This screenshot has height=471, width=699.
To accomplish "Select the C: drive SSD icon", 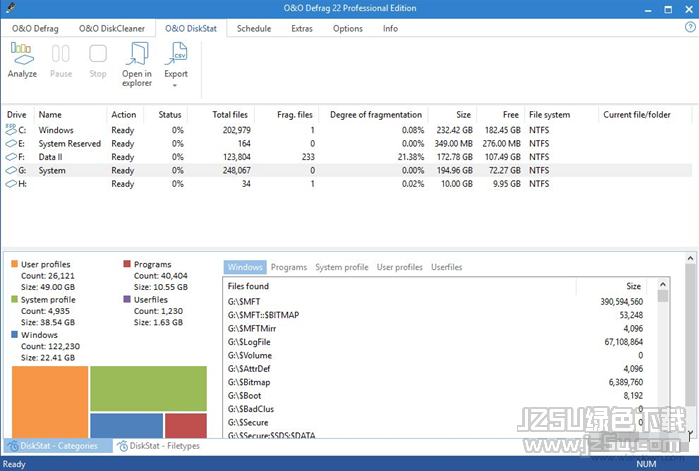I will coord(11,130).
